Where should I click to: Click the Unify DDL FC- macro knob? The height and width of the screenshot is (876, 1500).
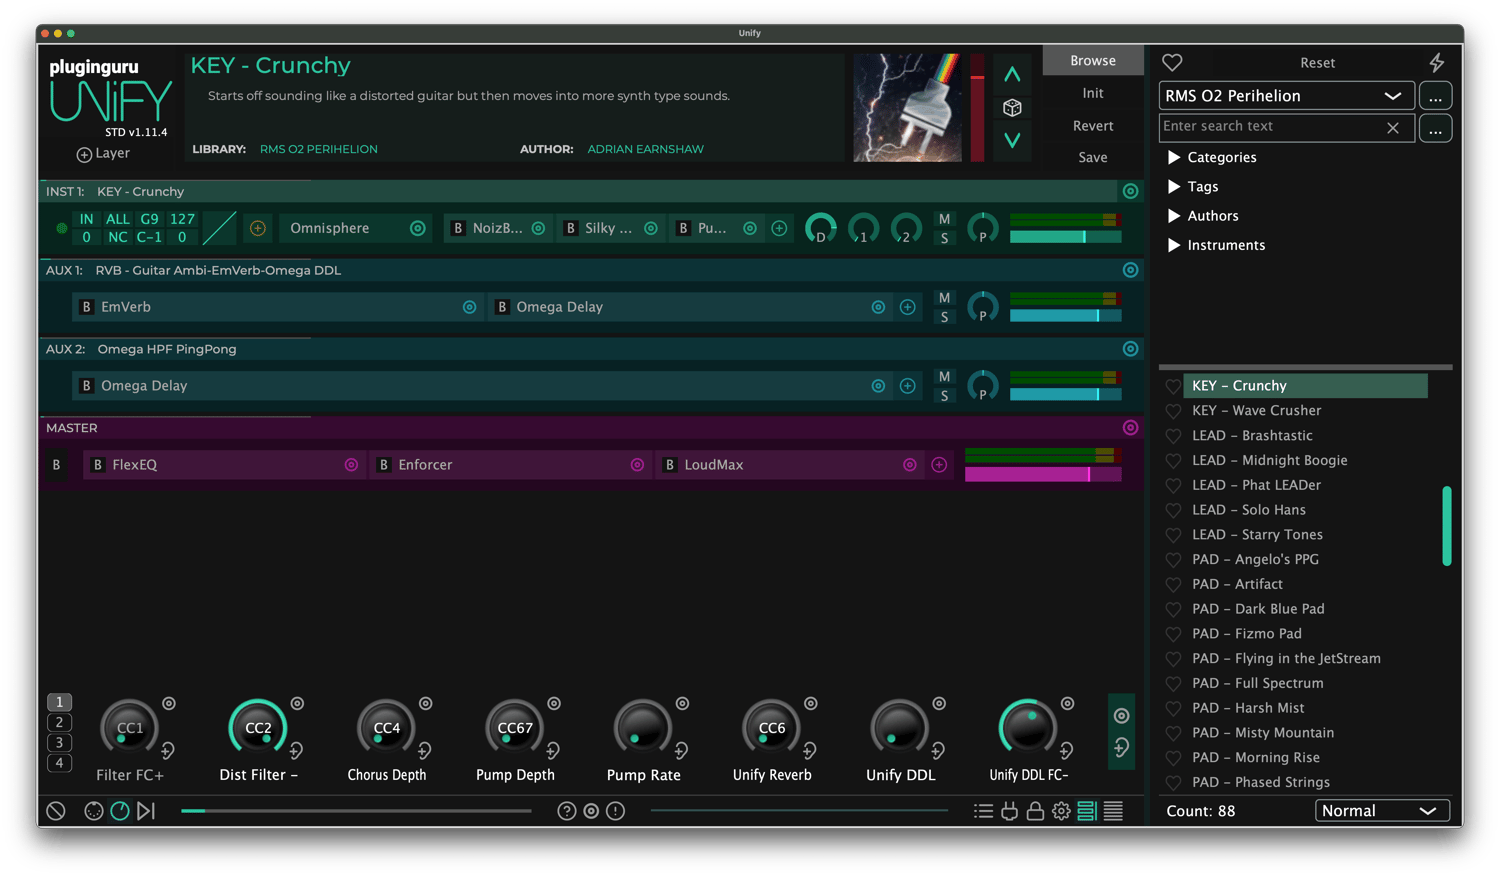tap(1028, 727)
